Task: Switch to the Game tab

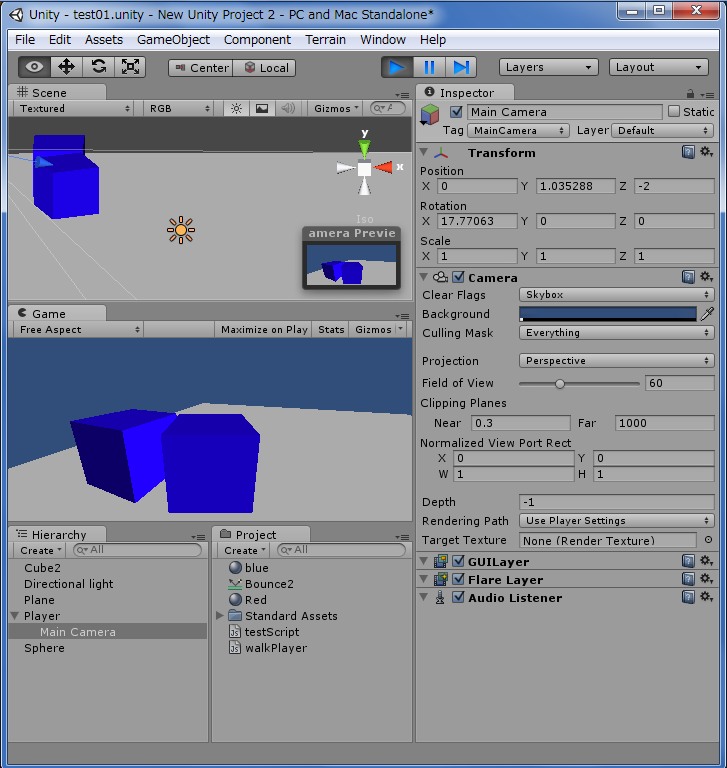Action: 57,313
